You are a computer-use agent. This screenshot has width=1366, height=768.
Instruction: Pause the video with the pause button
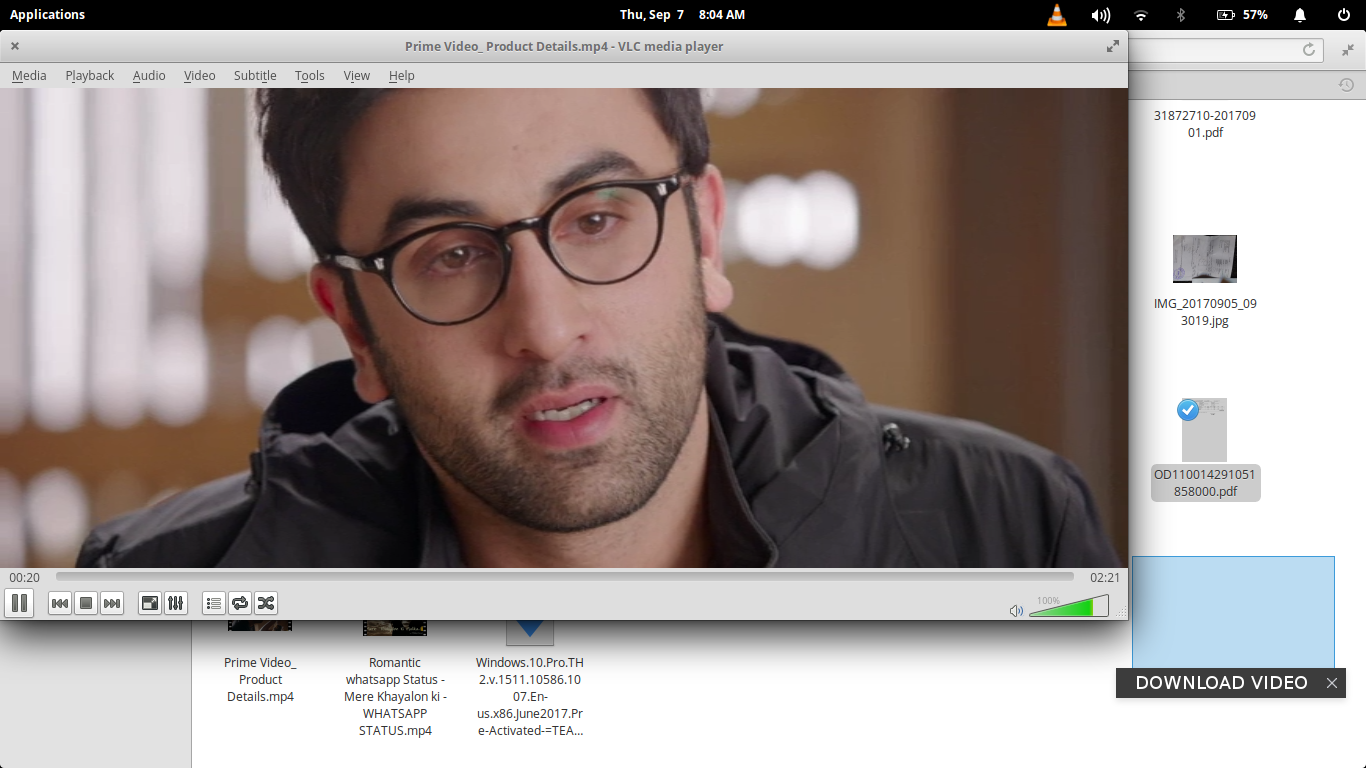[x=19, y=603]
